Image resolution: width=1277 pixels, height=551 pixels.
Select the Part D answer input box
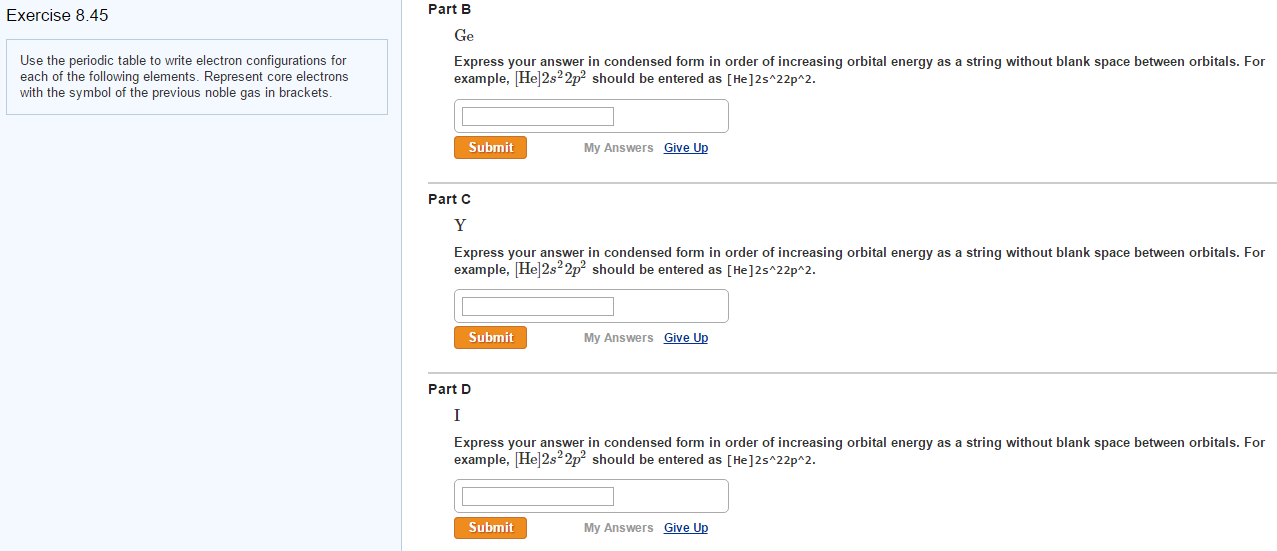pos(538,496)
